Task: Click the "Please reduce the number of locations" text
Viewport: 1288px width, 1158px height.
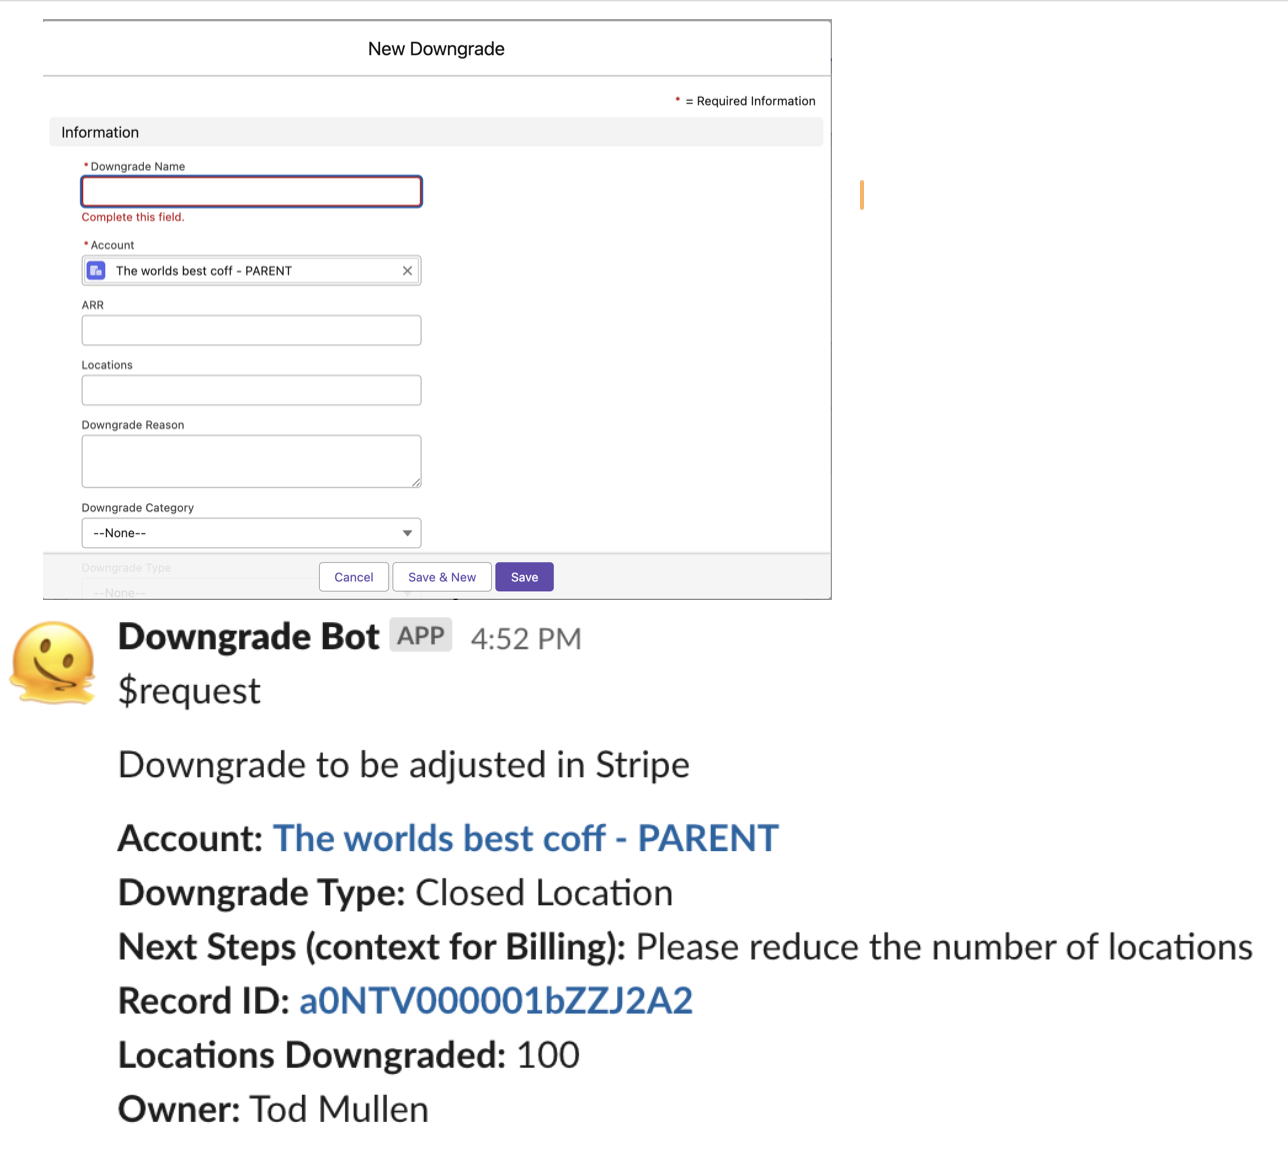Action: pyautogui.click(x=944, y=947)
